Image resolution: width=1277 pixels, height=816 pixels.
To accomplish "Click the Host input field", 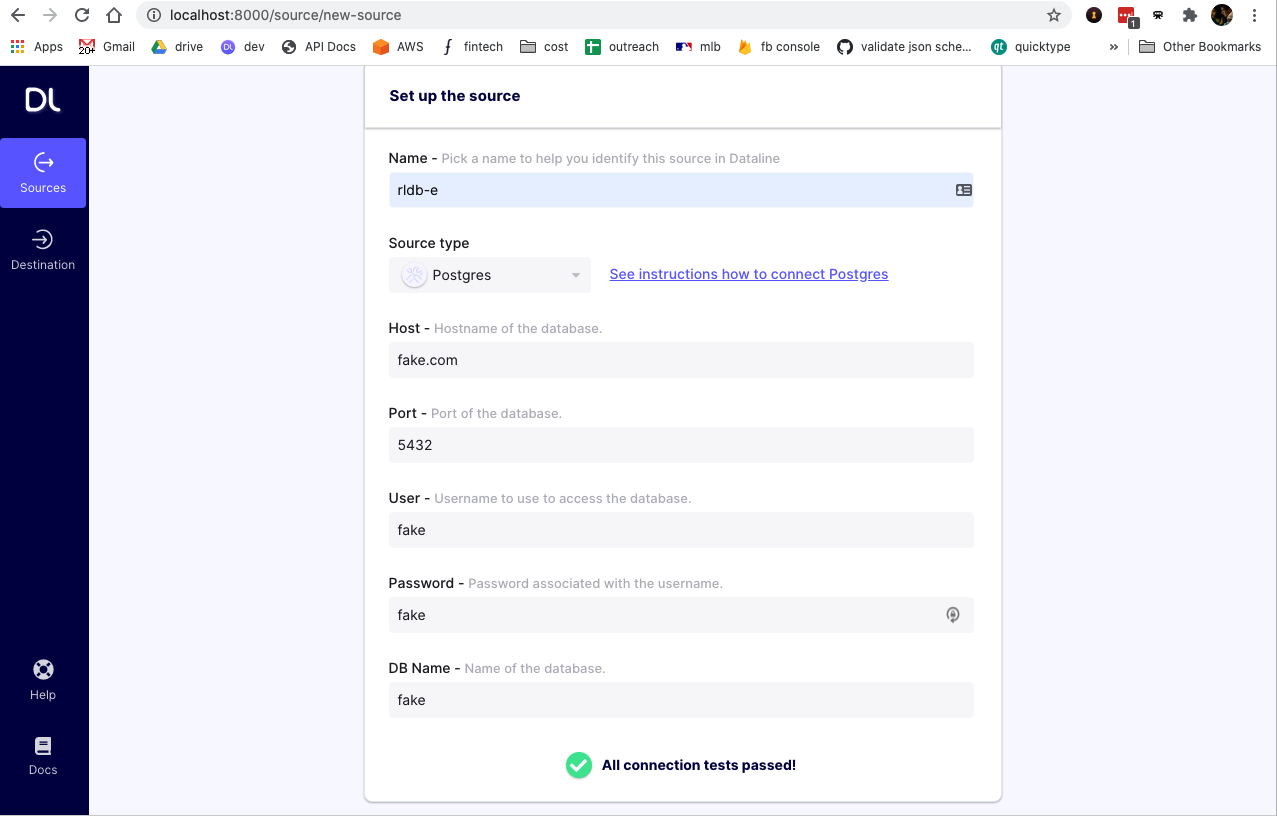I will [681, 360].
